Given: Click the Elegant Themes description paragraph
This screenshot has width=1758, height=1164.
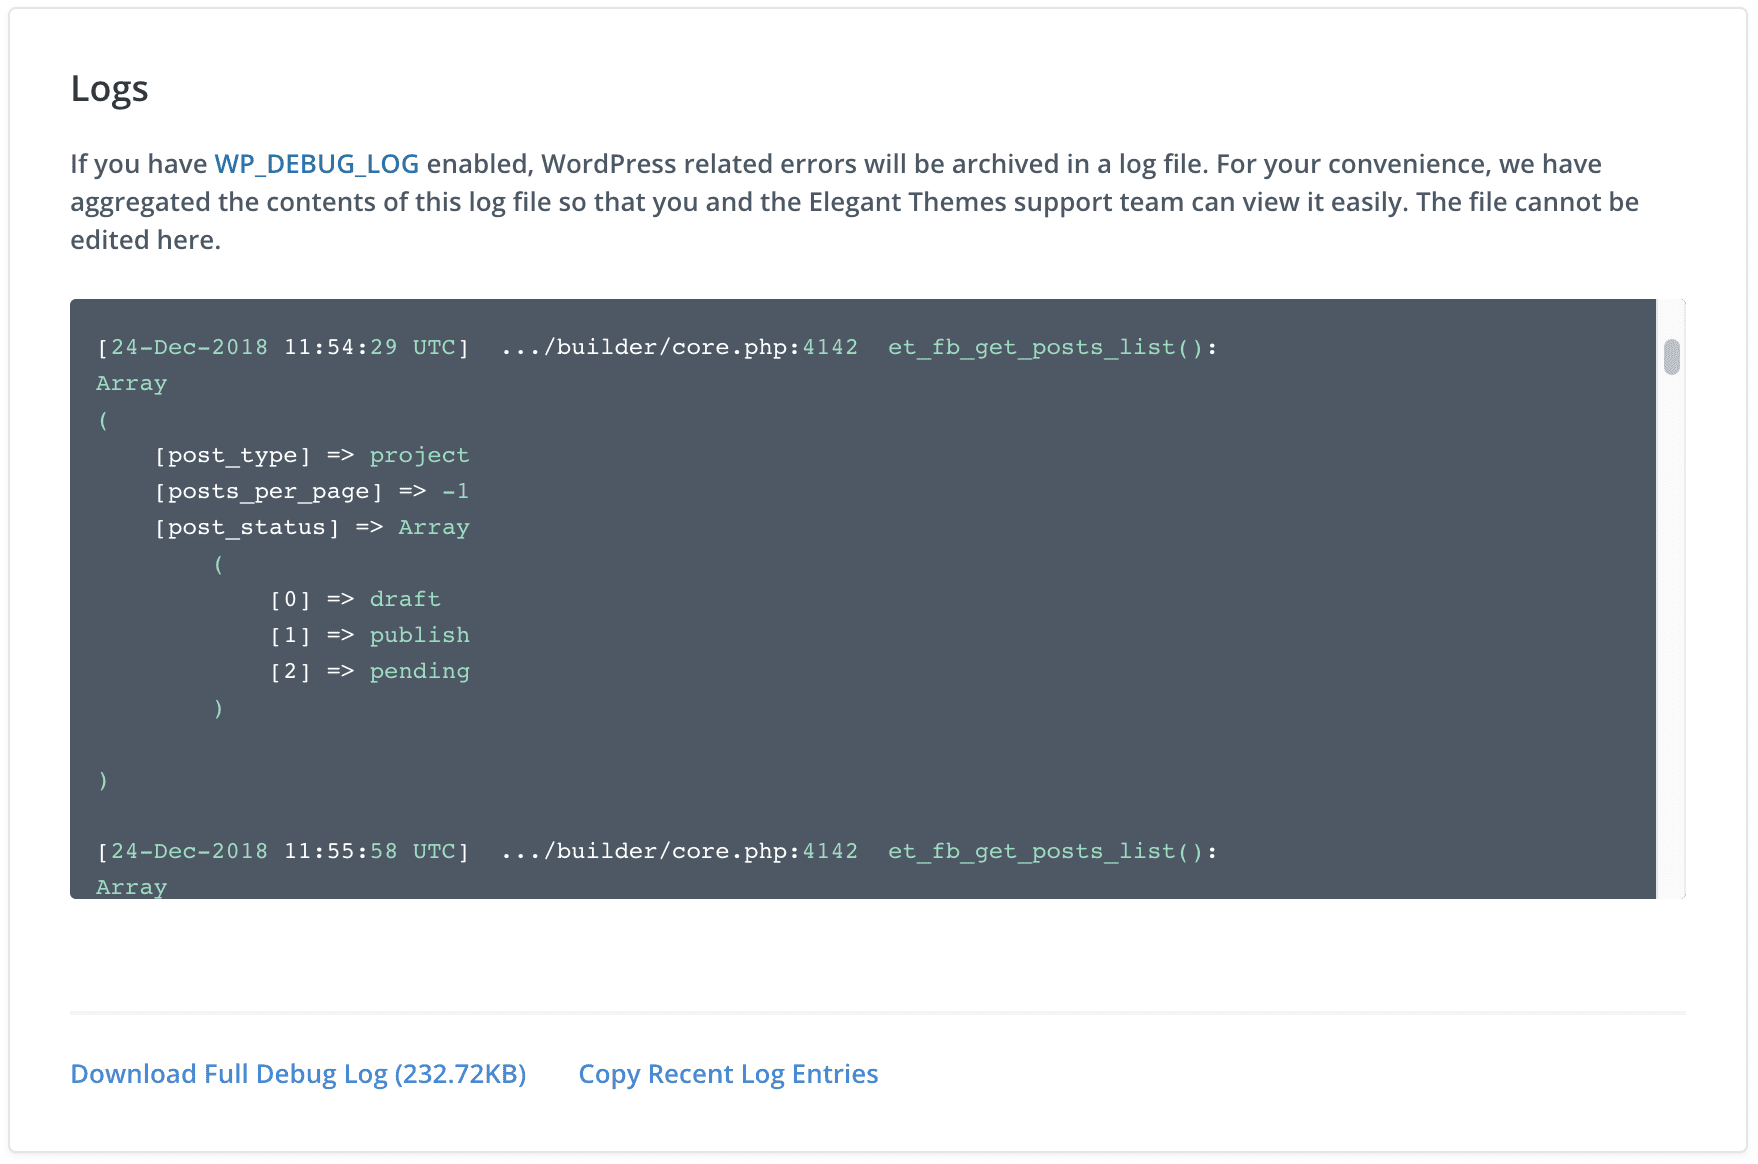Looking at the screenshot, I should click(854, 202).
